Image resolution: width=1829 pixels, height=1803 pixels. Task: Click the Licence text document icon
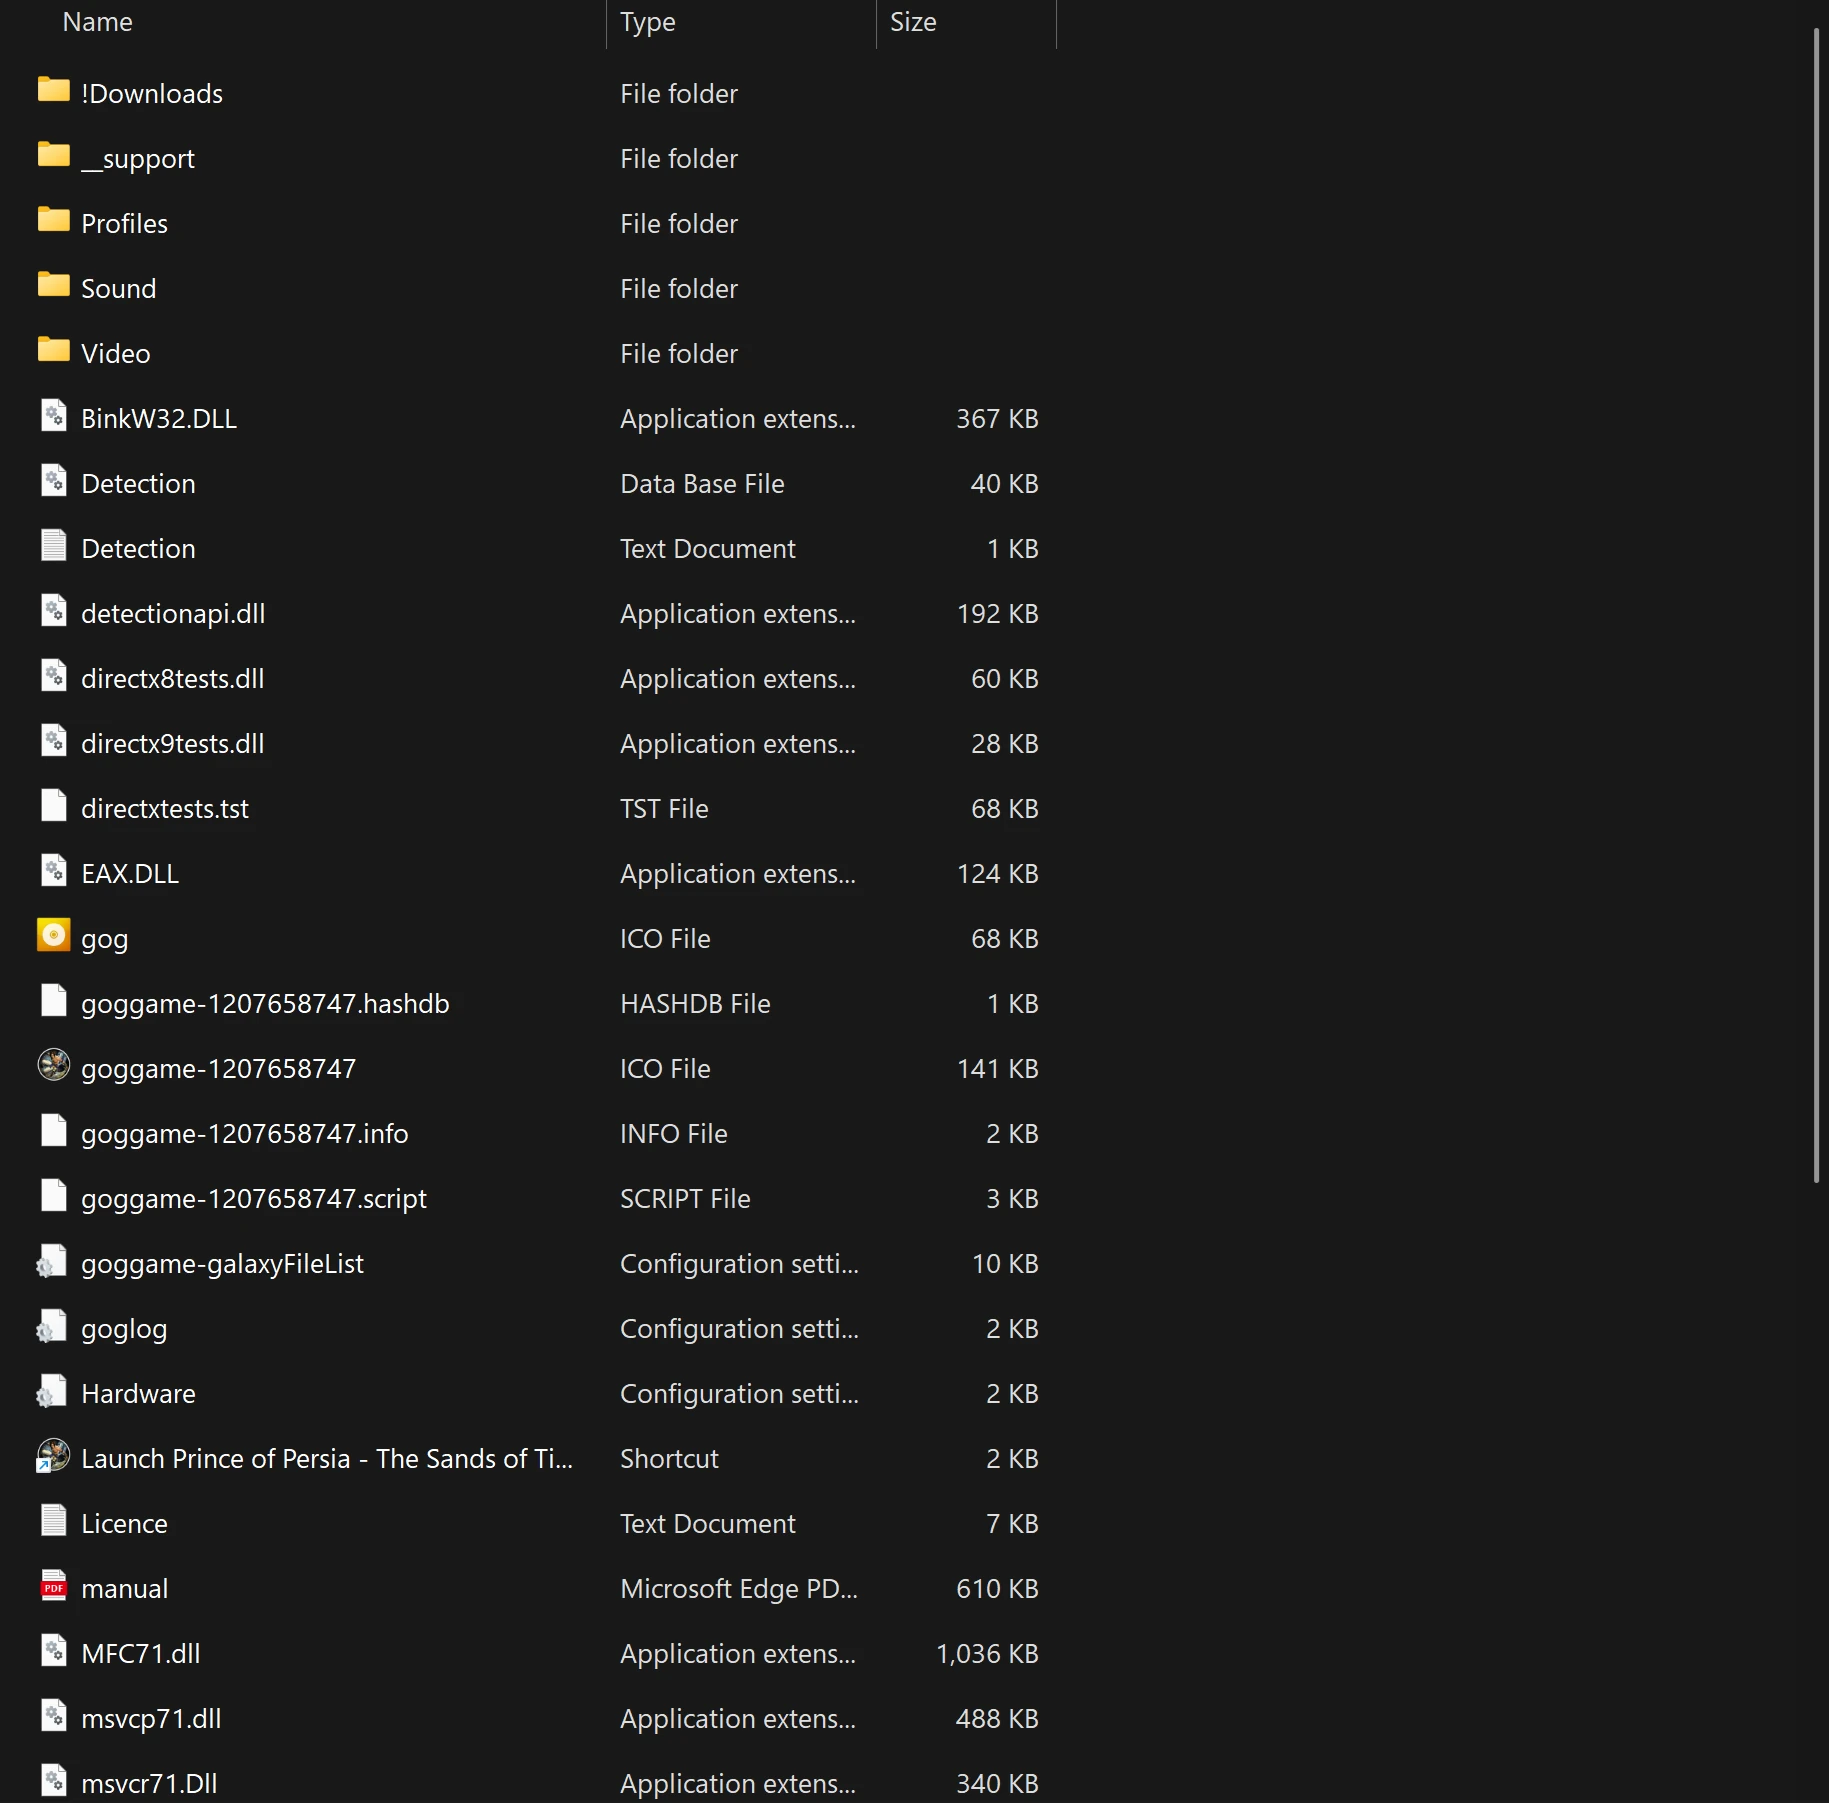(54, 1521)
